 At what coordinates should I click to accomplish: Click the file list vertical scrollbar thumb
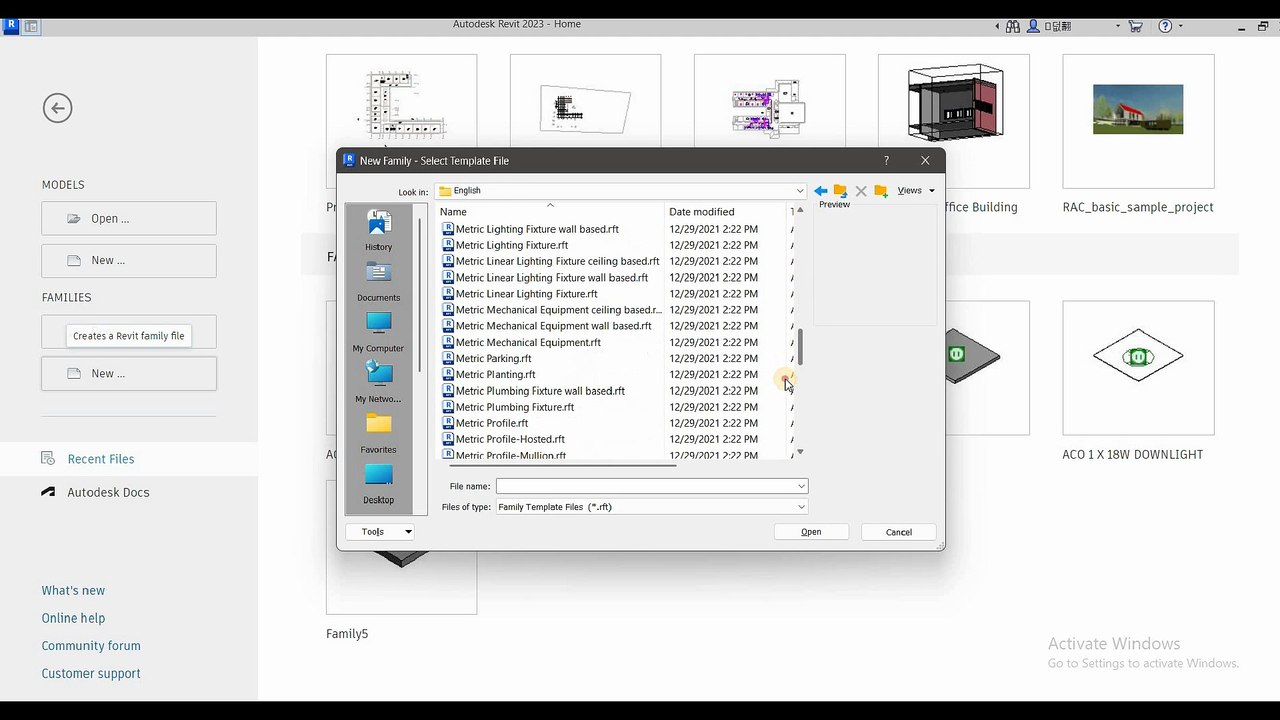click(x=800, y=346)
